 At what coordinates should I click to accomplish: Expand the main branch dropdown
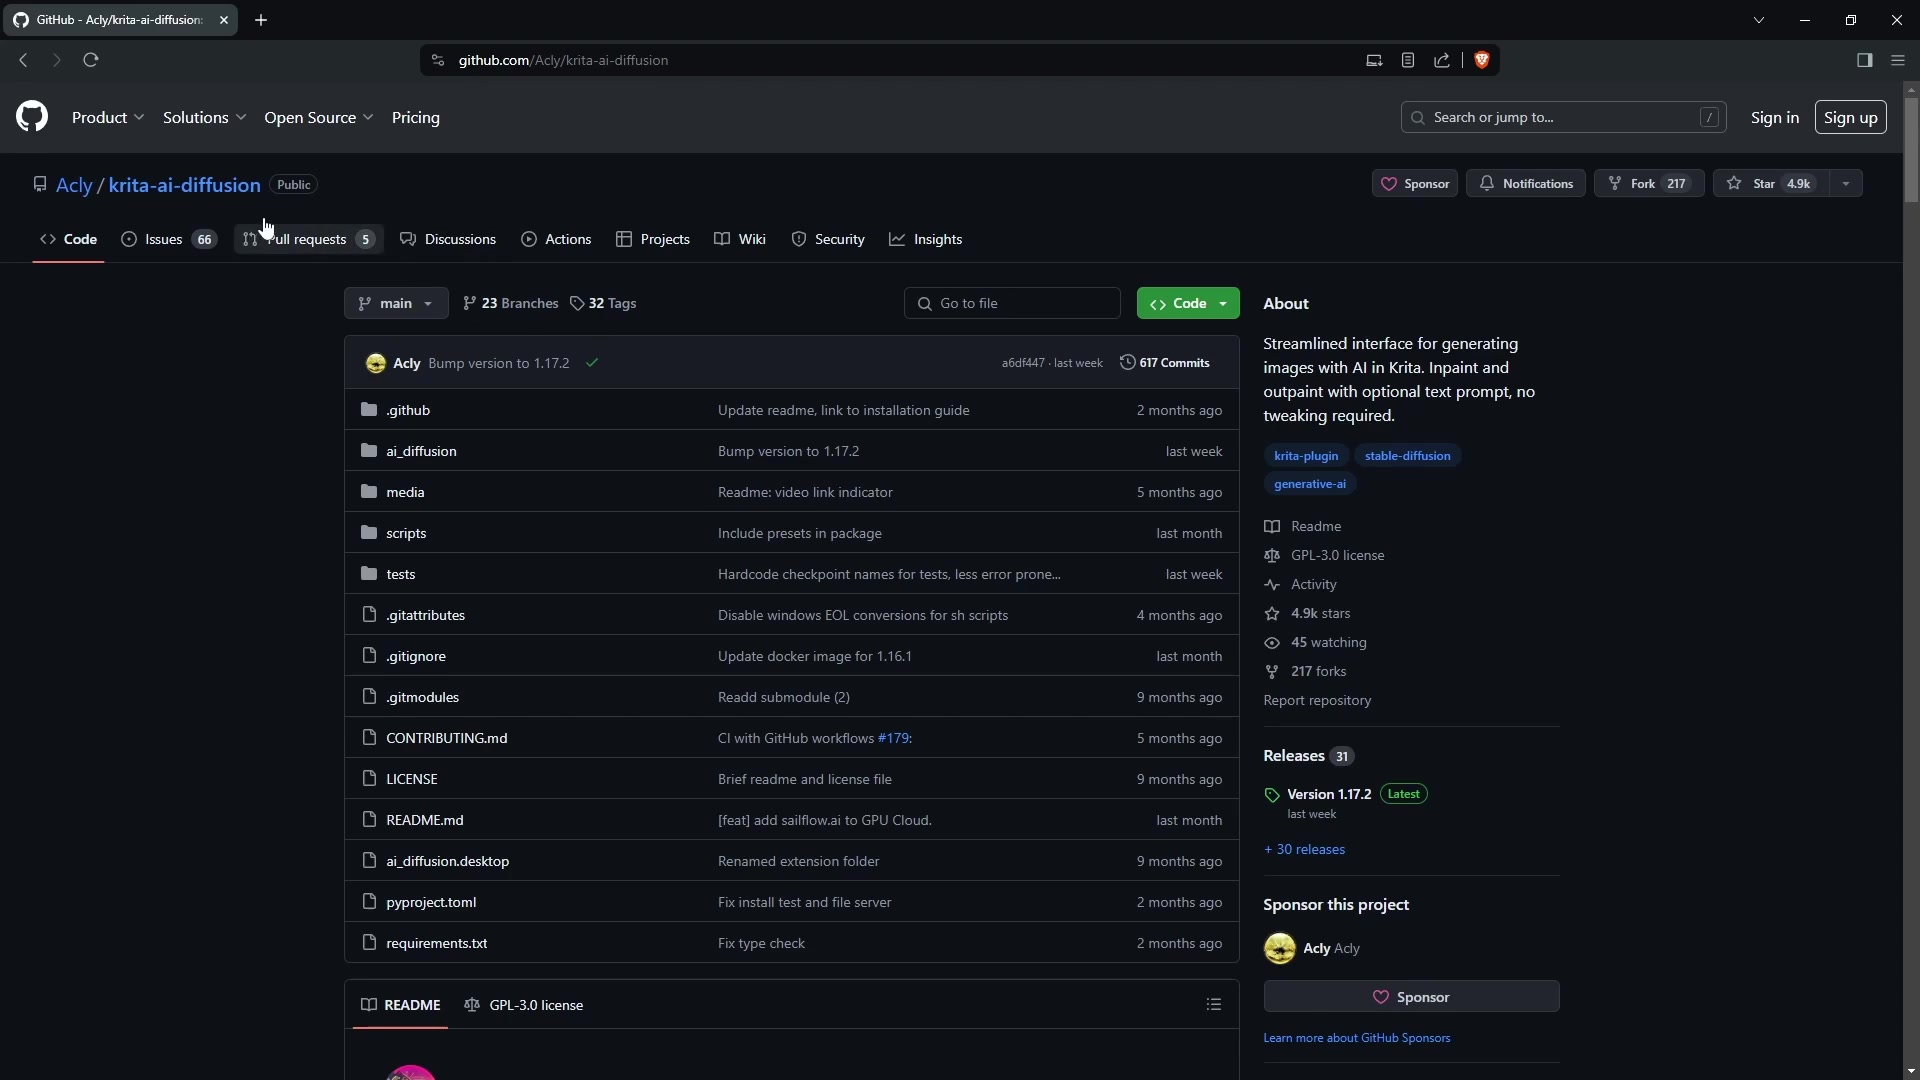pos(396,303)
